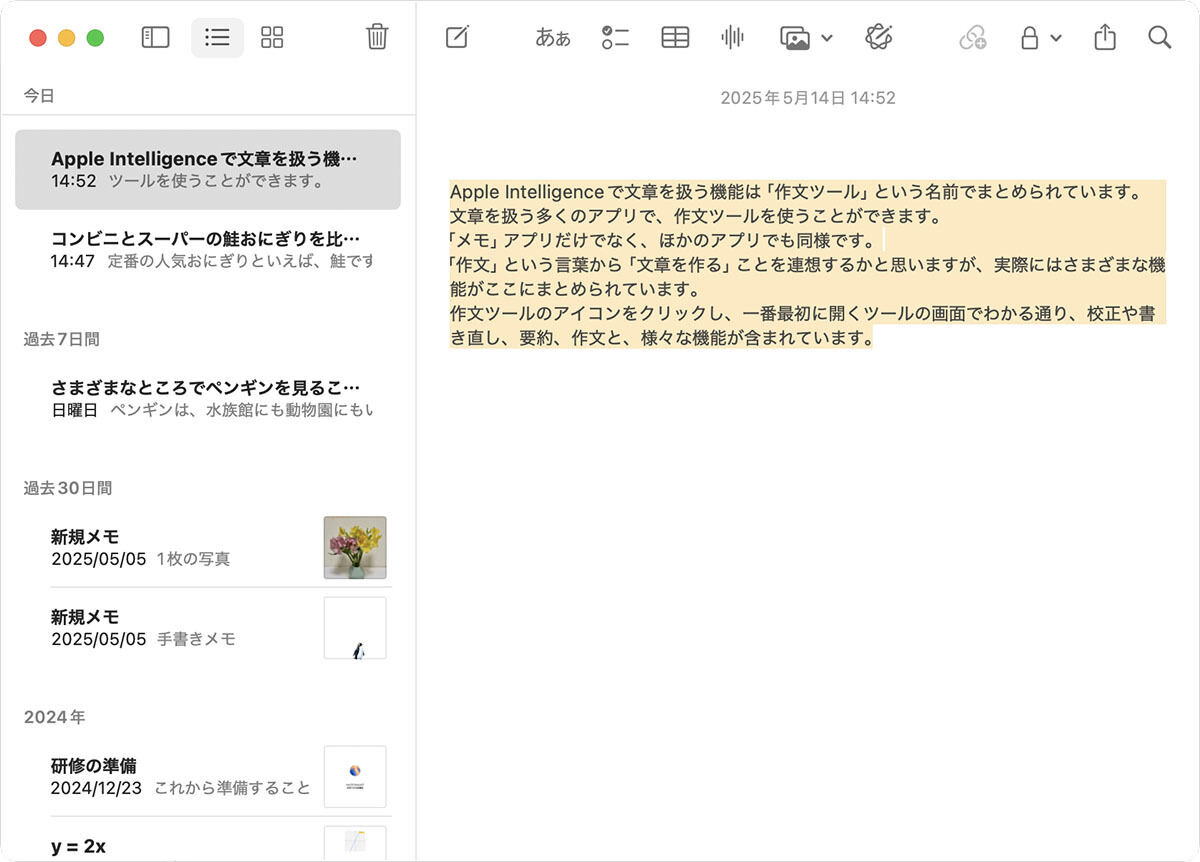Open the 研修の準備 note
Viewport: 1200px width, 862px height.
(208, 777)
